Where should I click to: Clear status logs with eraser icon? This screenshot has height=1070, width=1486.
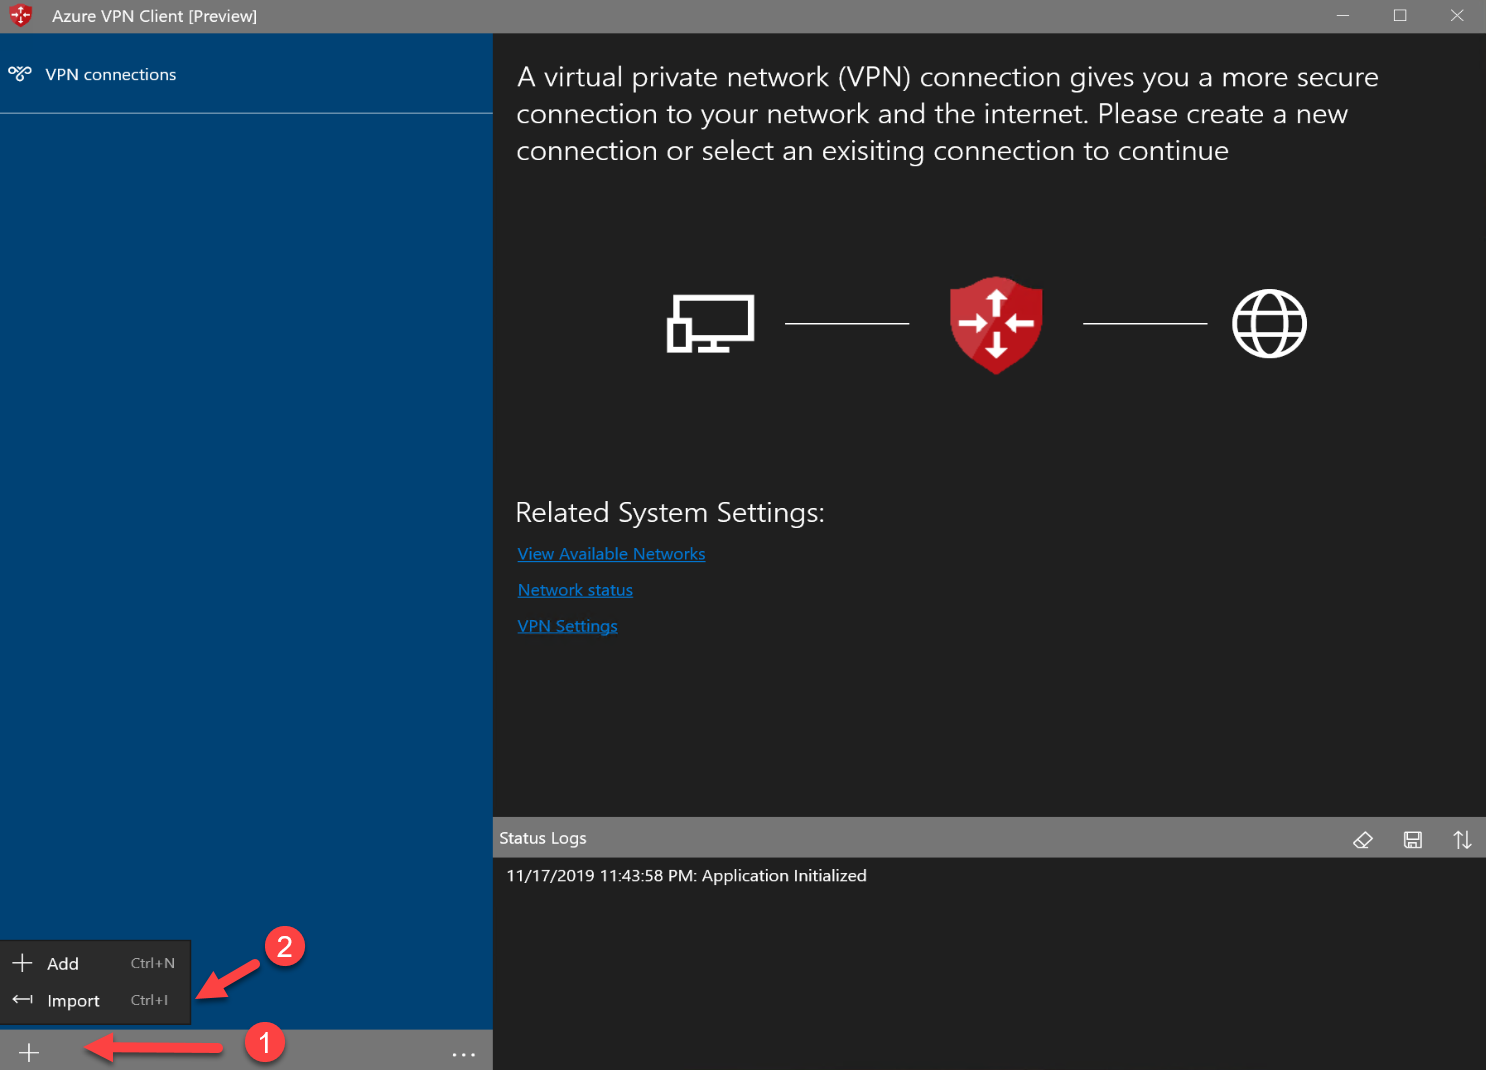pos(1362,840)
